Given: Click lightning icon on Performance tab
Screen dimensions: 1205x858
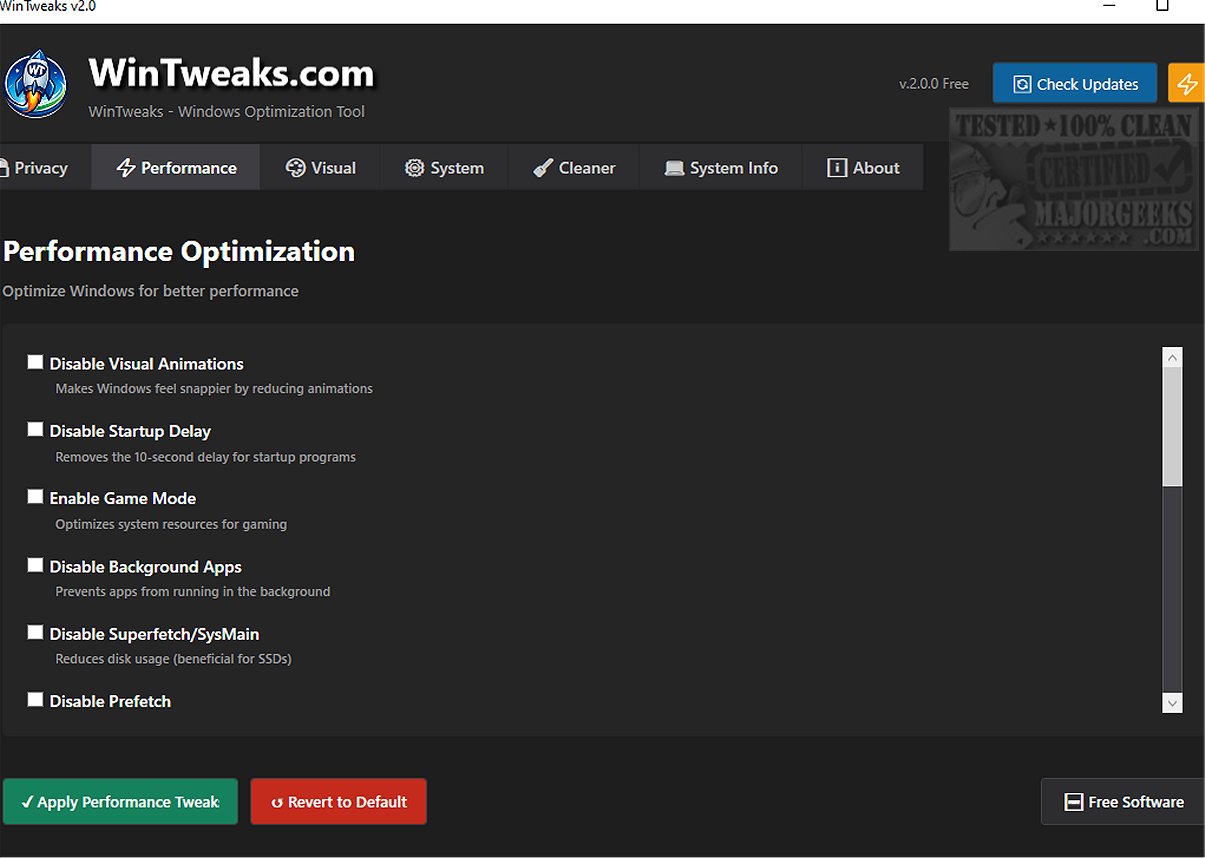Looking at the screenshot, I should (x=126, y=168).
